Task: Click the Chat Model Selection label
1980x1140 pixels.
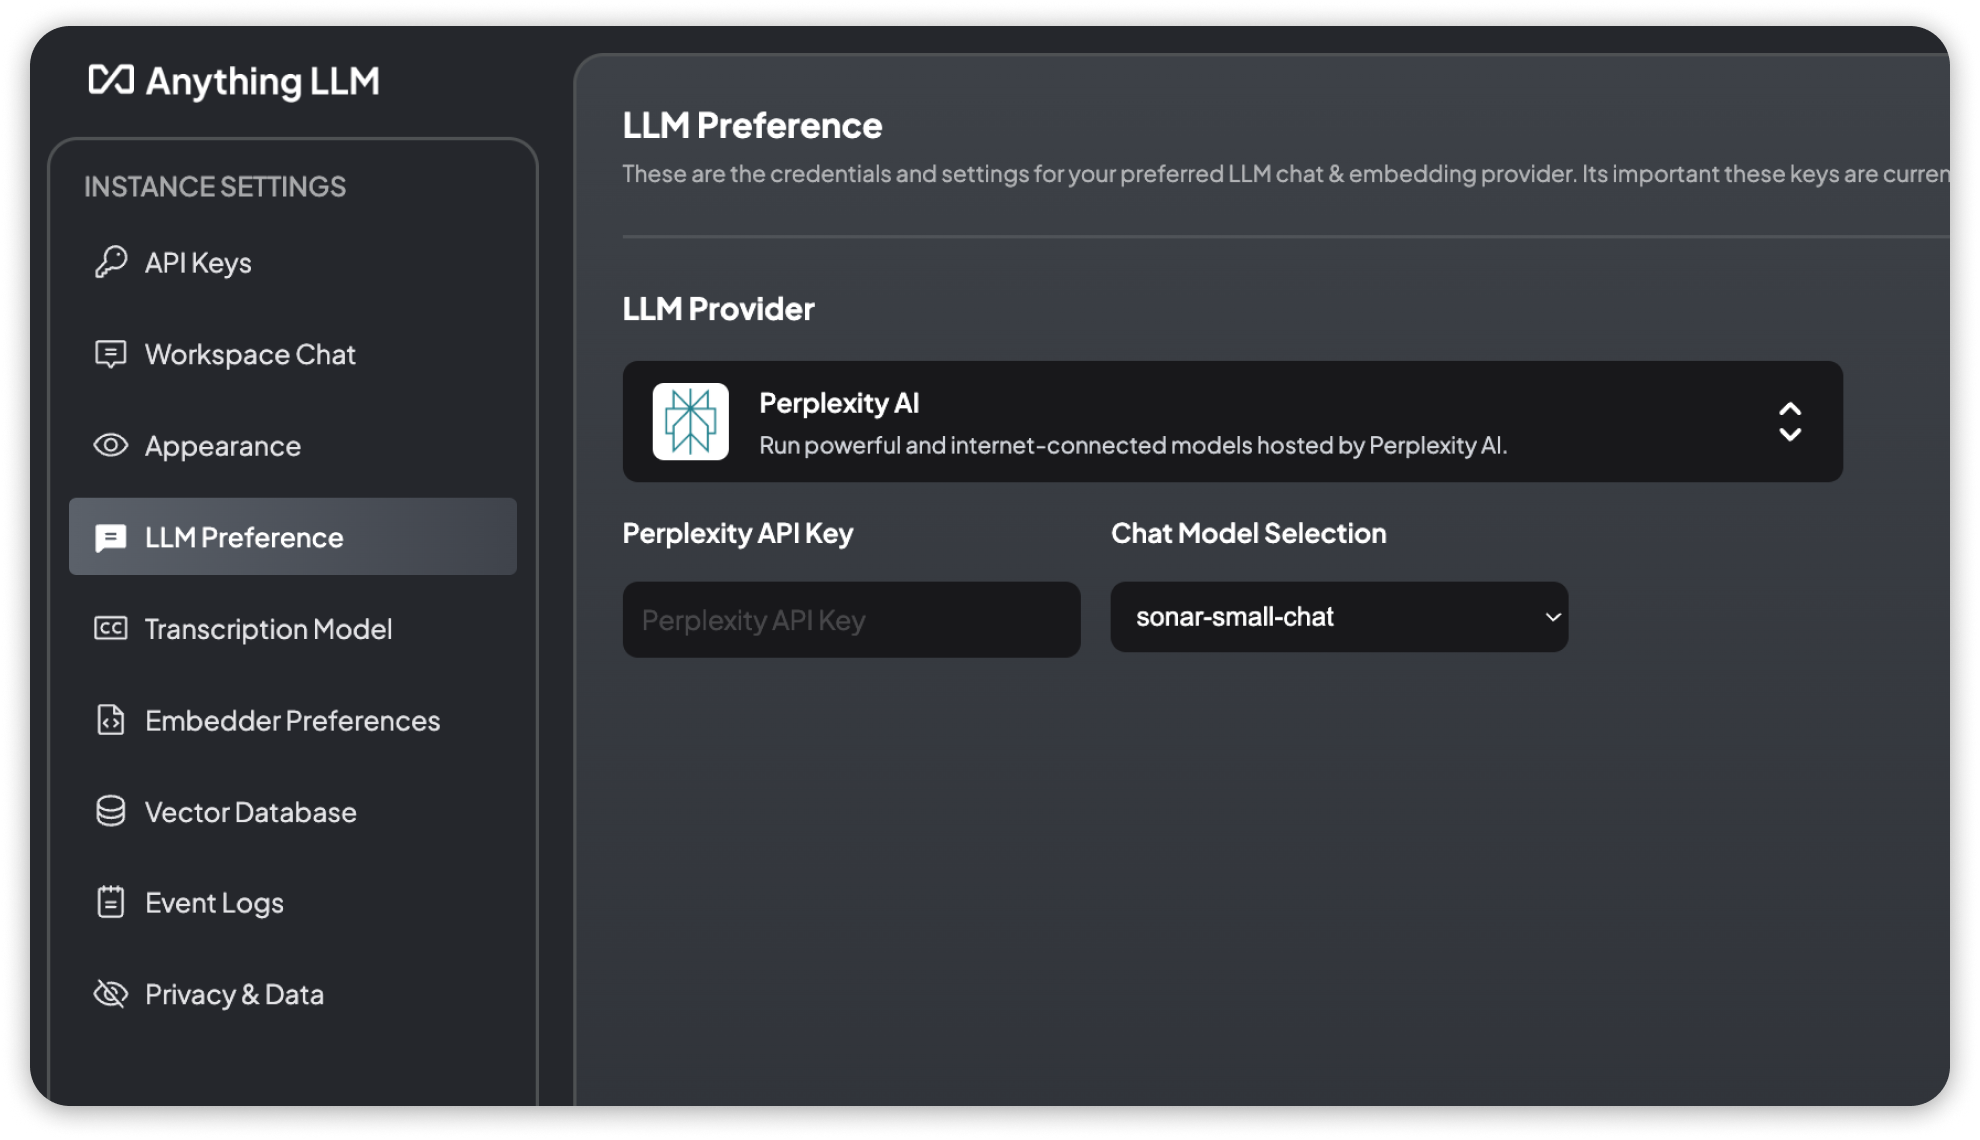Action: click(1249, 533)
